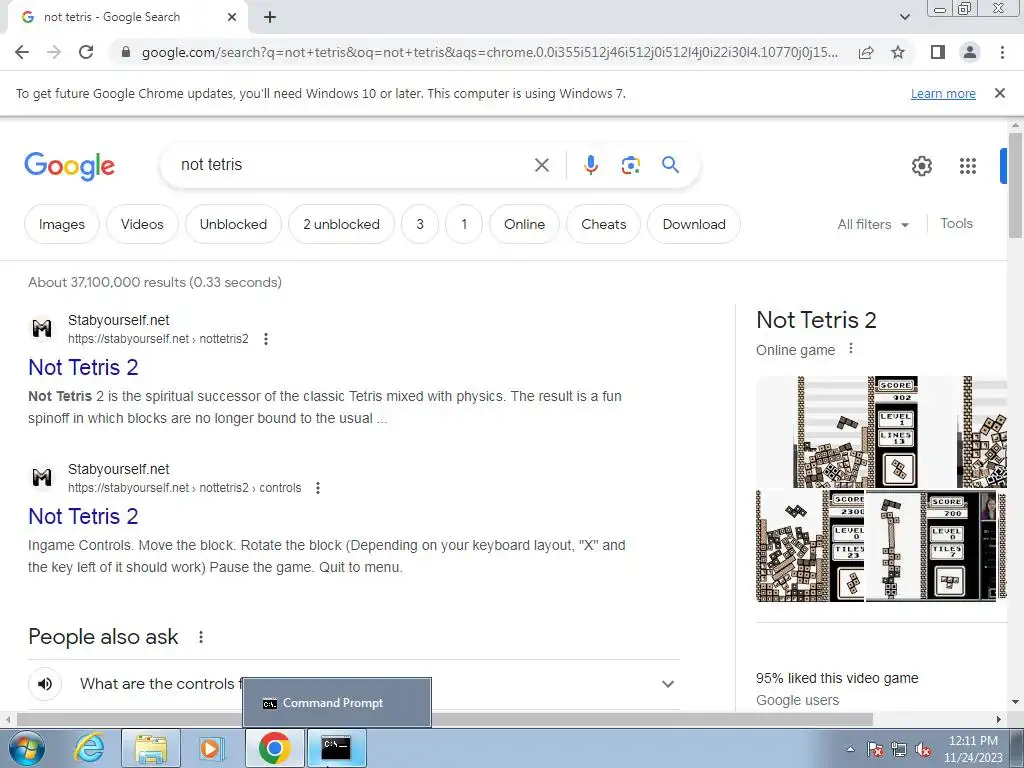Viewport: 1024px width, 768px height.
Task: Expand the All filters dropdown
Action: (873, 224)
